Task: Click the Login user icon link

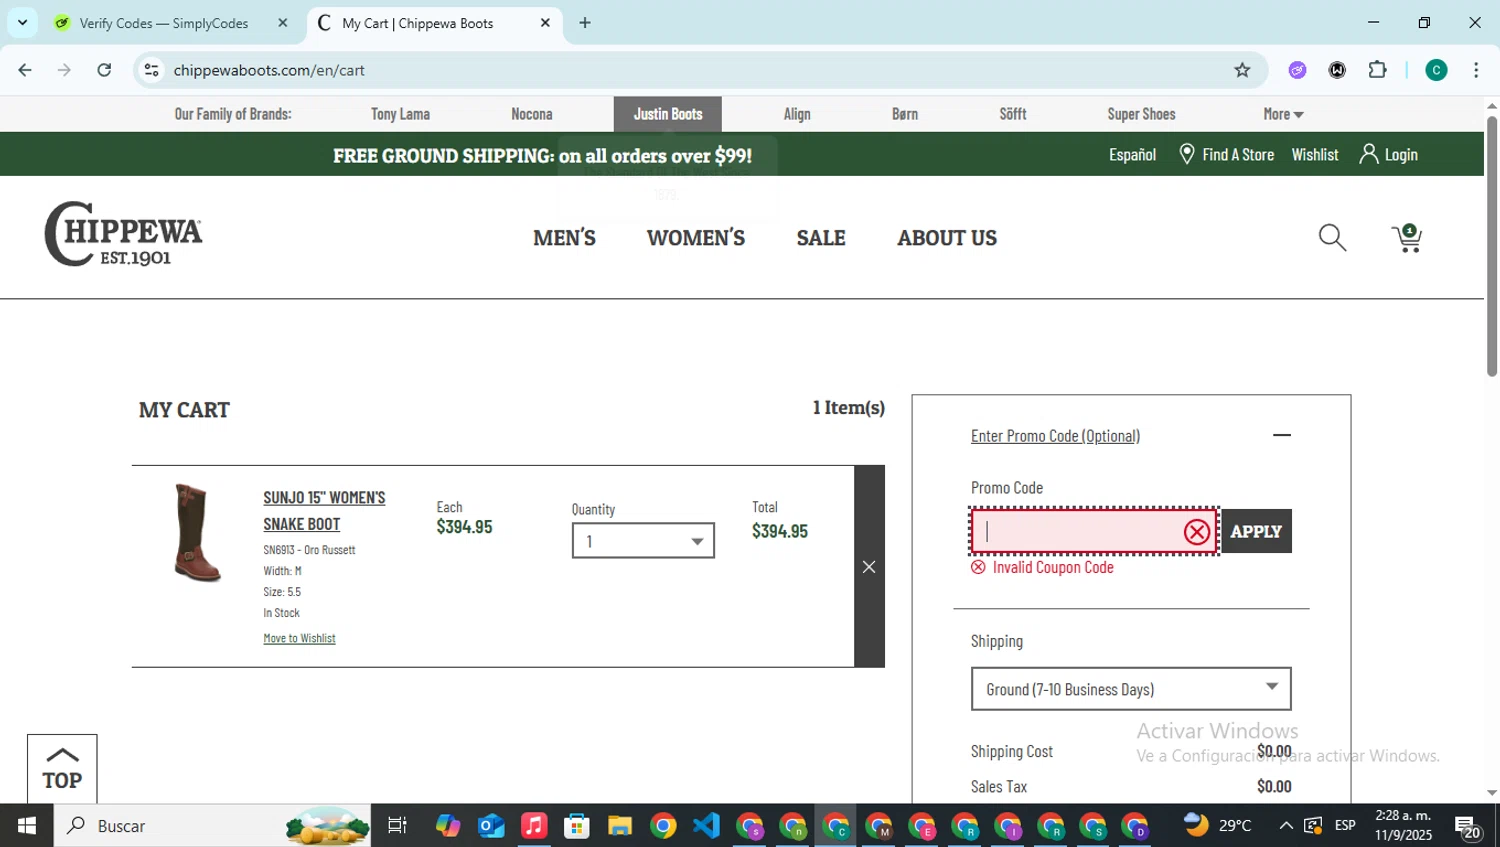Action: (x=1388, y=154)
